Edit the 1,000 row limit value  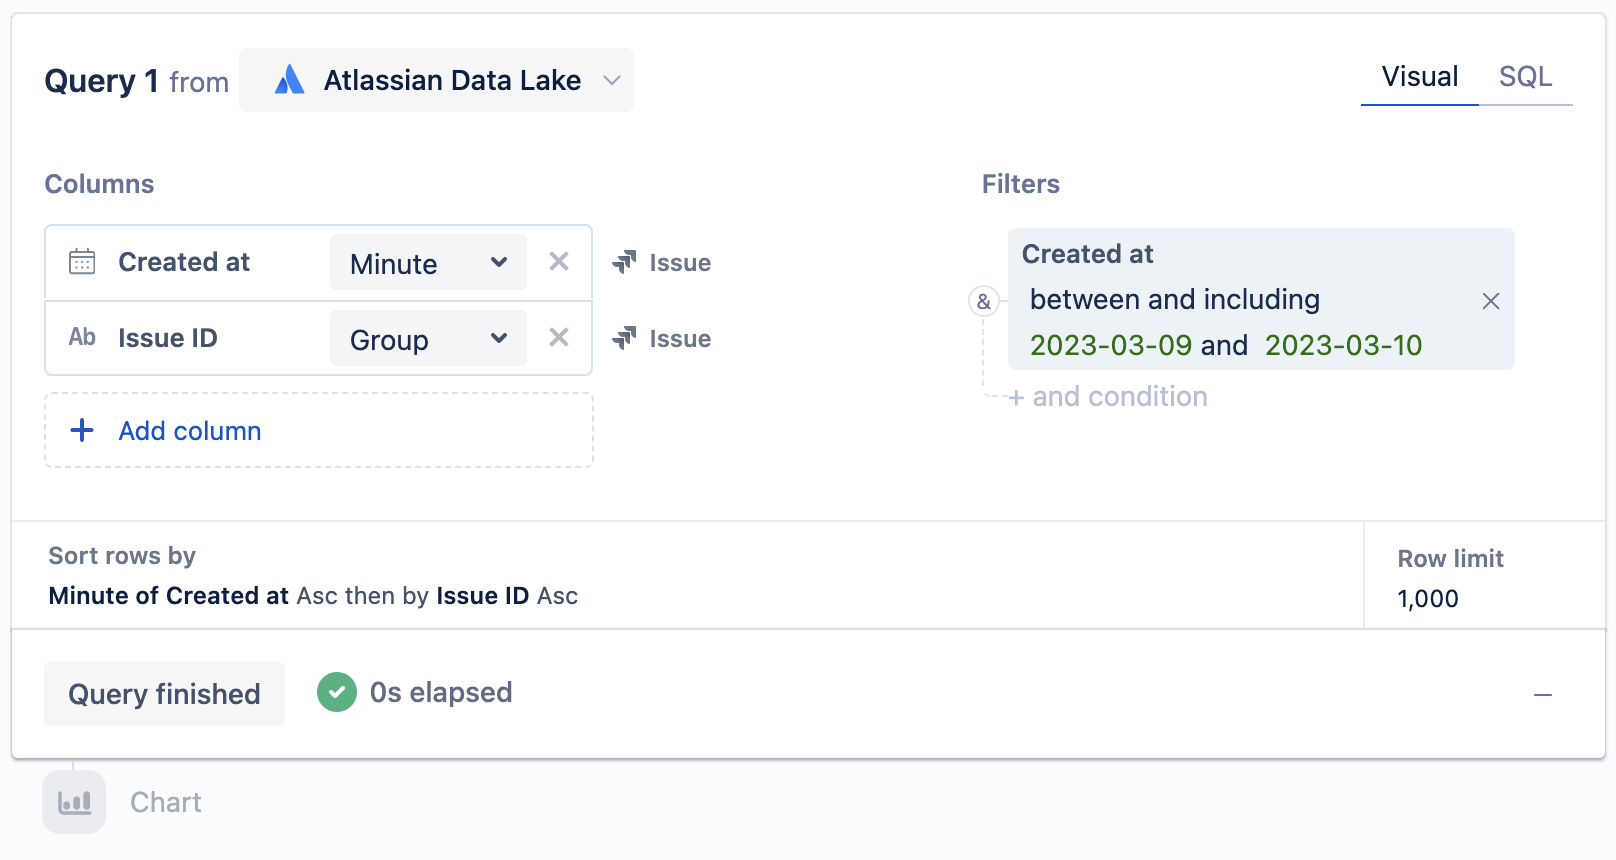[x=1428, y=599]
